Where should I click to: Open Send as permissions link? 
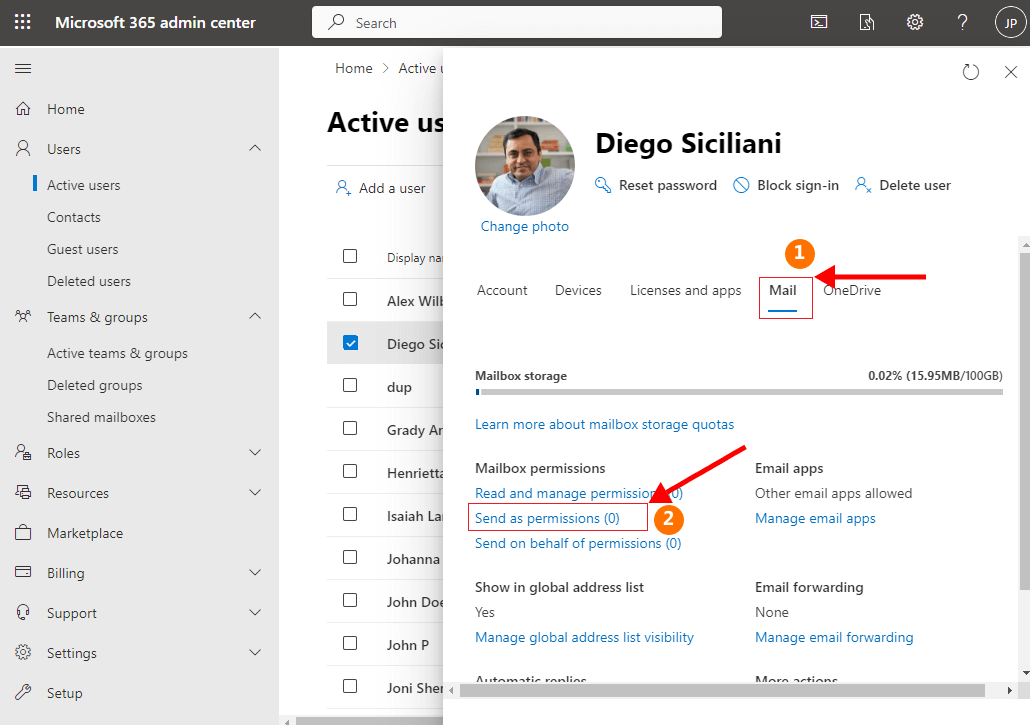(x=547, y=518)
